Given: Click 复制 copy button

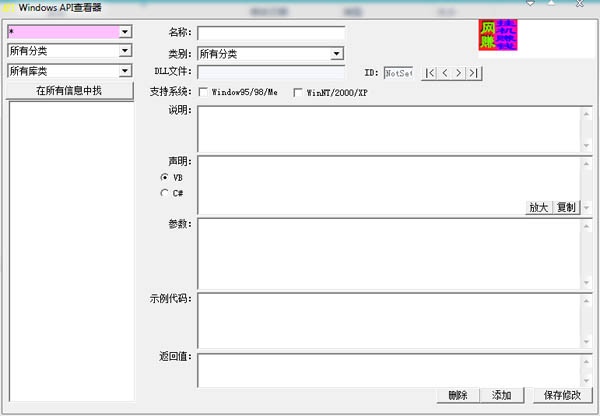Looking at the screenshot, I should (x=566, y=207).
